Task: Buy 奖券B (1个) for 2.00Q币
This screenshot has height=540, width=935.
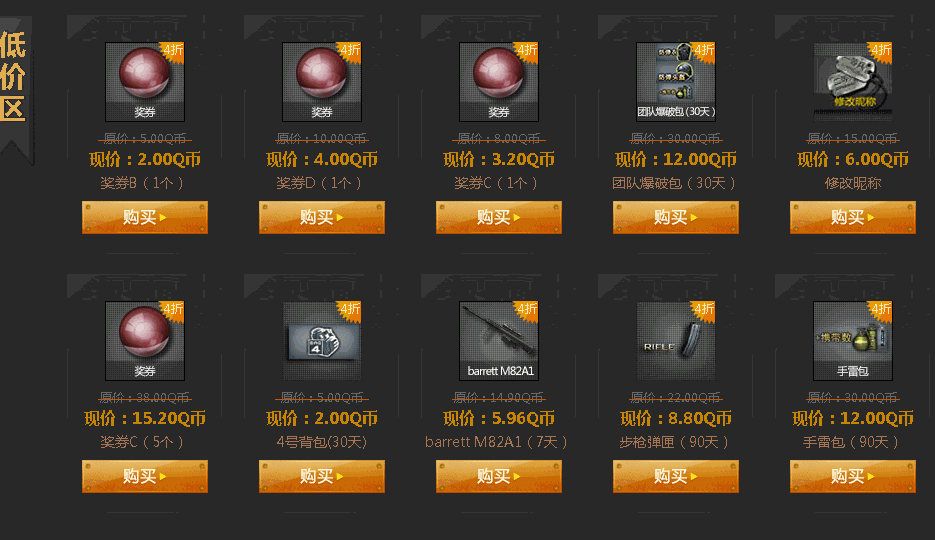Action: coord(145,217)
